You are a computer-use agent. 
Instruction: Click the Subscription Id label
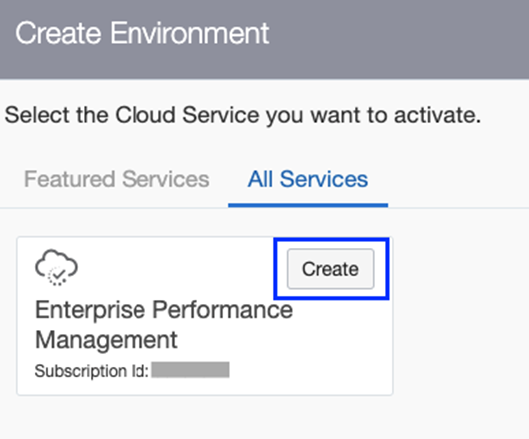(91, 371)
